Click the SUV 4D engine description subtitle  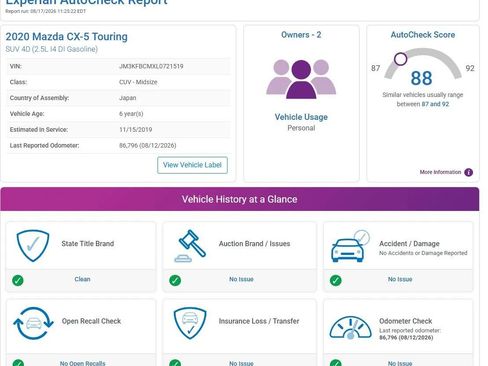pos(52,49)
